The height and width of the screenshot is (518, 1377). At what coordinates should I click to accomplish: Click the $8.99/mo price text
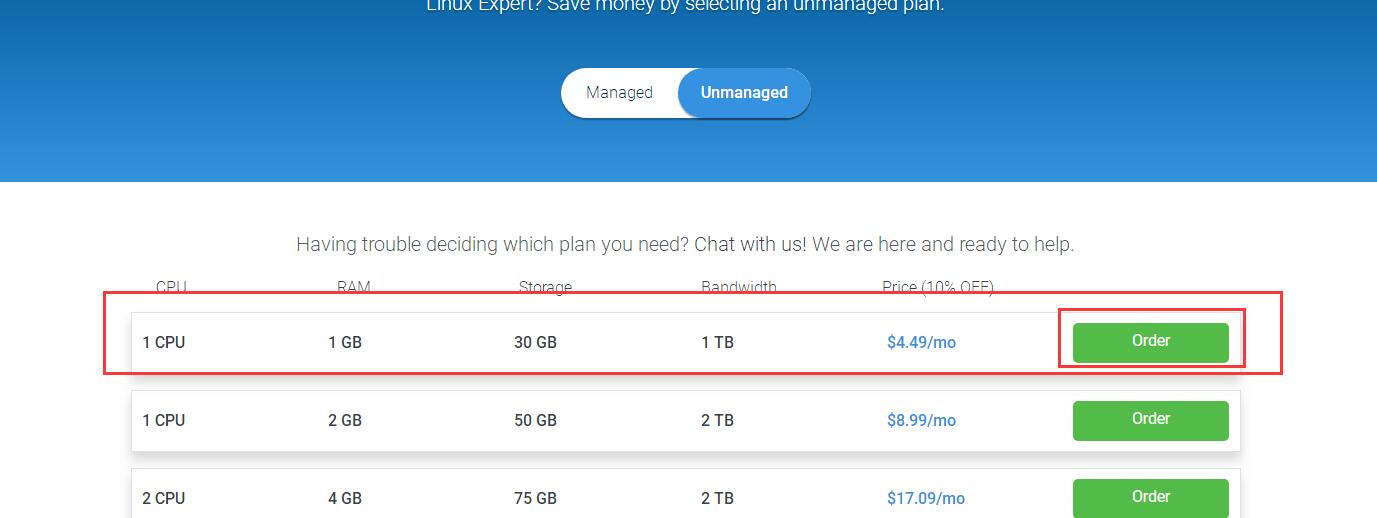921,421
